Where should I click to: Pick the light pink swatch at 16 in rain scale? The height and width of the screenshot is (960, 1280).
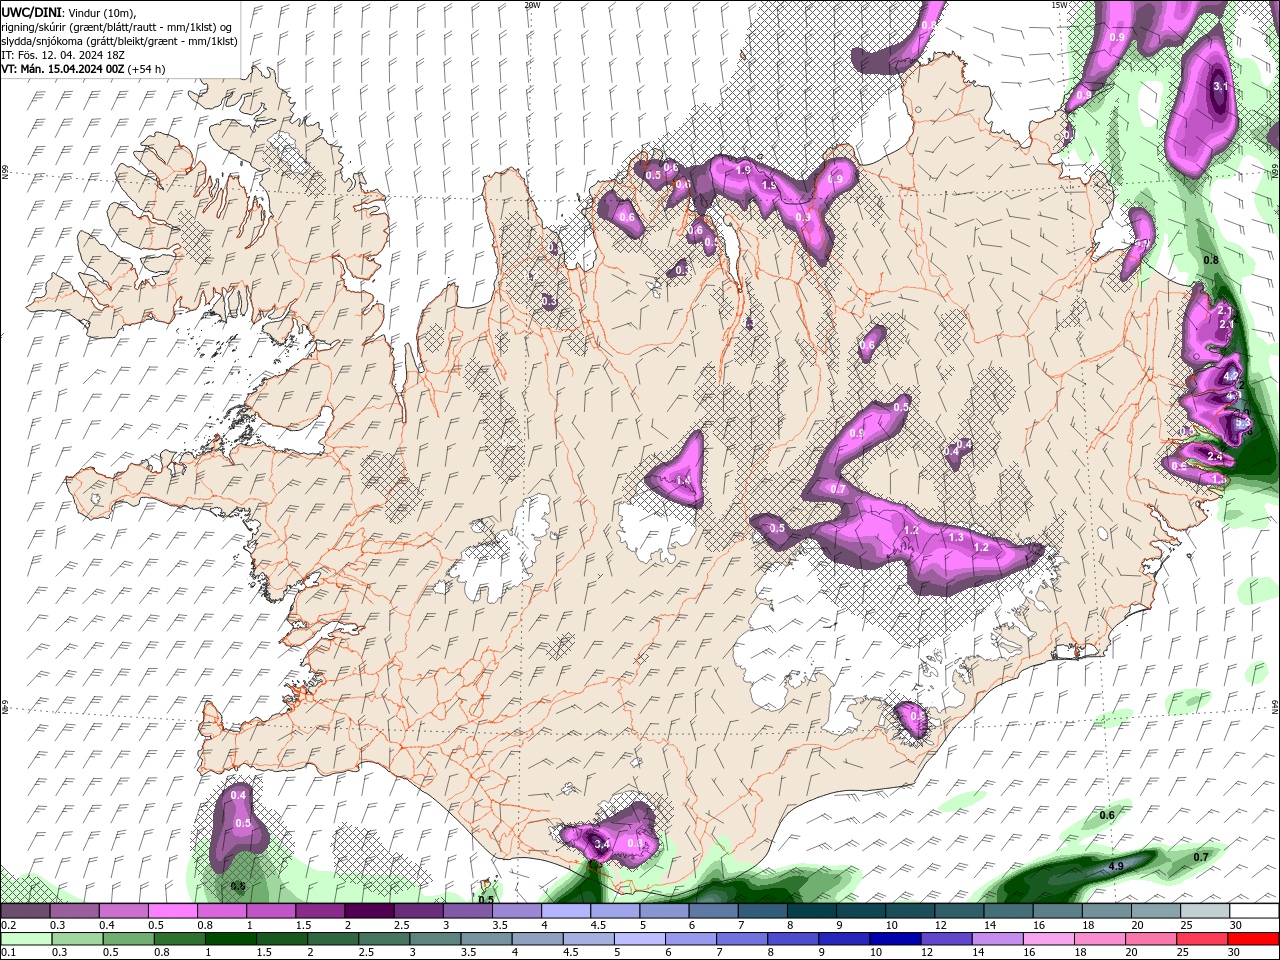[1048, 939]
